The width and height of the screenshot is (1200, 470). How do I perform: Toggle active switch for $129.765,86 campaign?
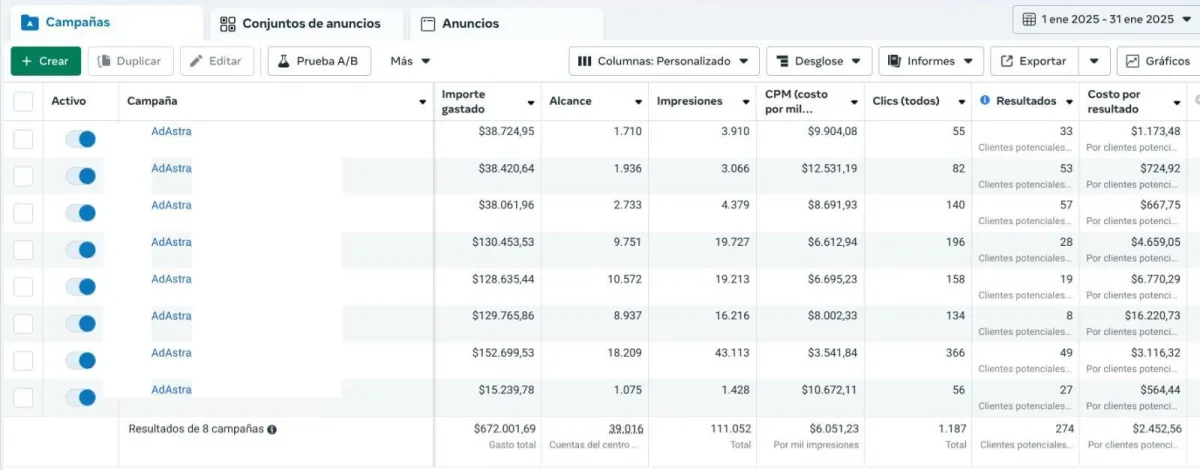pos(80,324)
